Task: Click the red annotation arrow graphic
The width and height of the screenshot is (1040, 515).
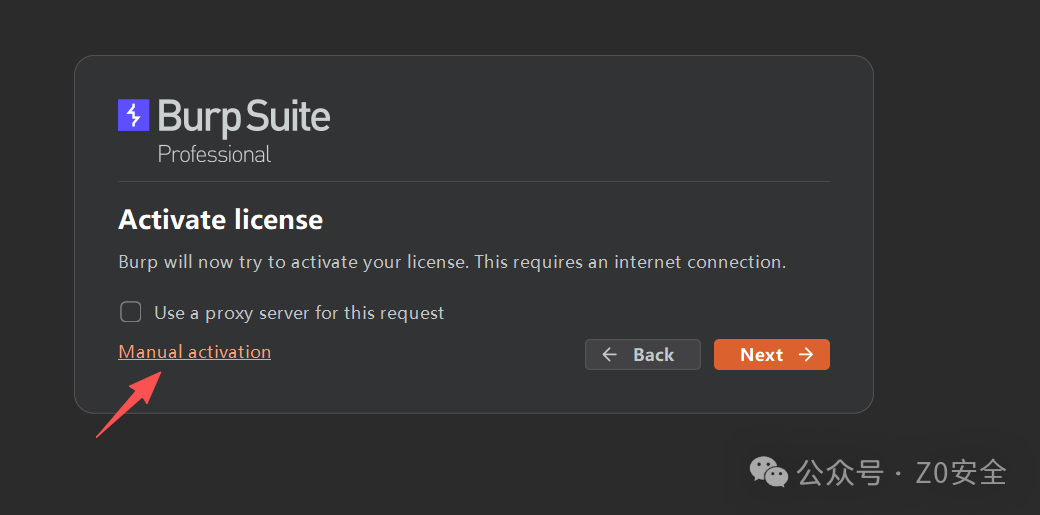Action: [x=129, y=404]
